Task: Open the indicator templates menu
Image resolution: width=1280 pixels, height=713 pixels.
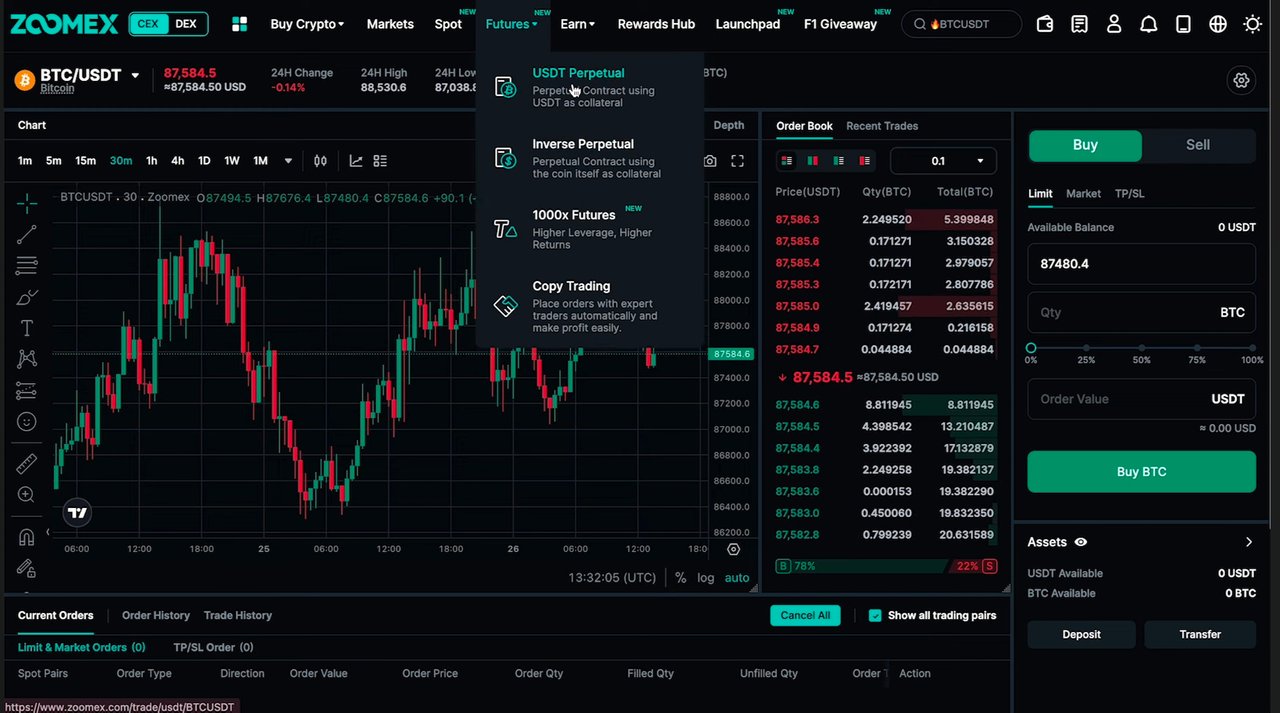Action: [x=380, y=161]
